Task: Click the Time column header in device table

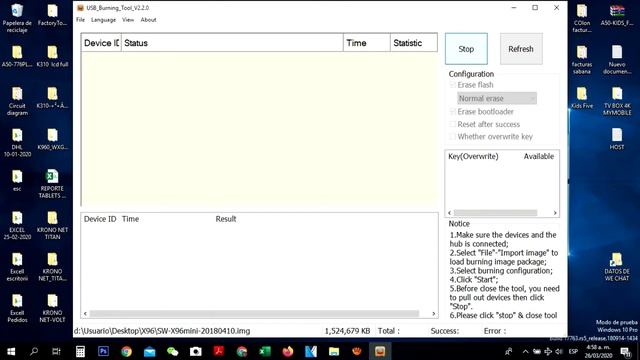Action: (x=367, y=43)
